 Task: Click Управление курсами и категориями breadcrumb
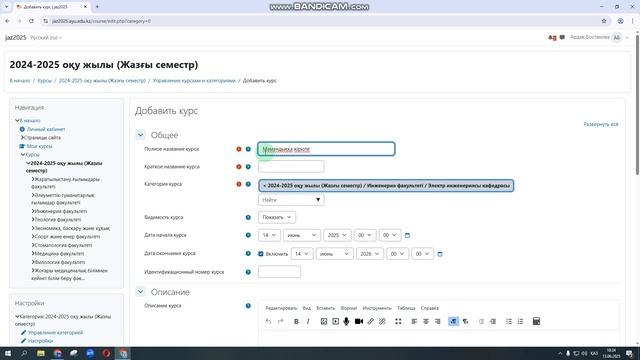click(194, 80)
